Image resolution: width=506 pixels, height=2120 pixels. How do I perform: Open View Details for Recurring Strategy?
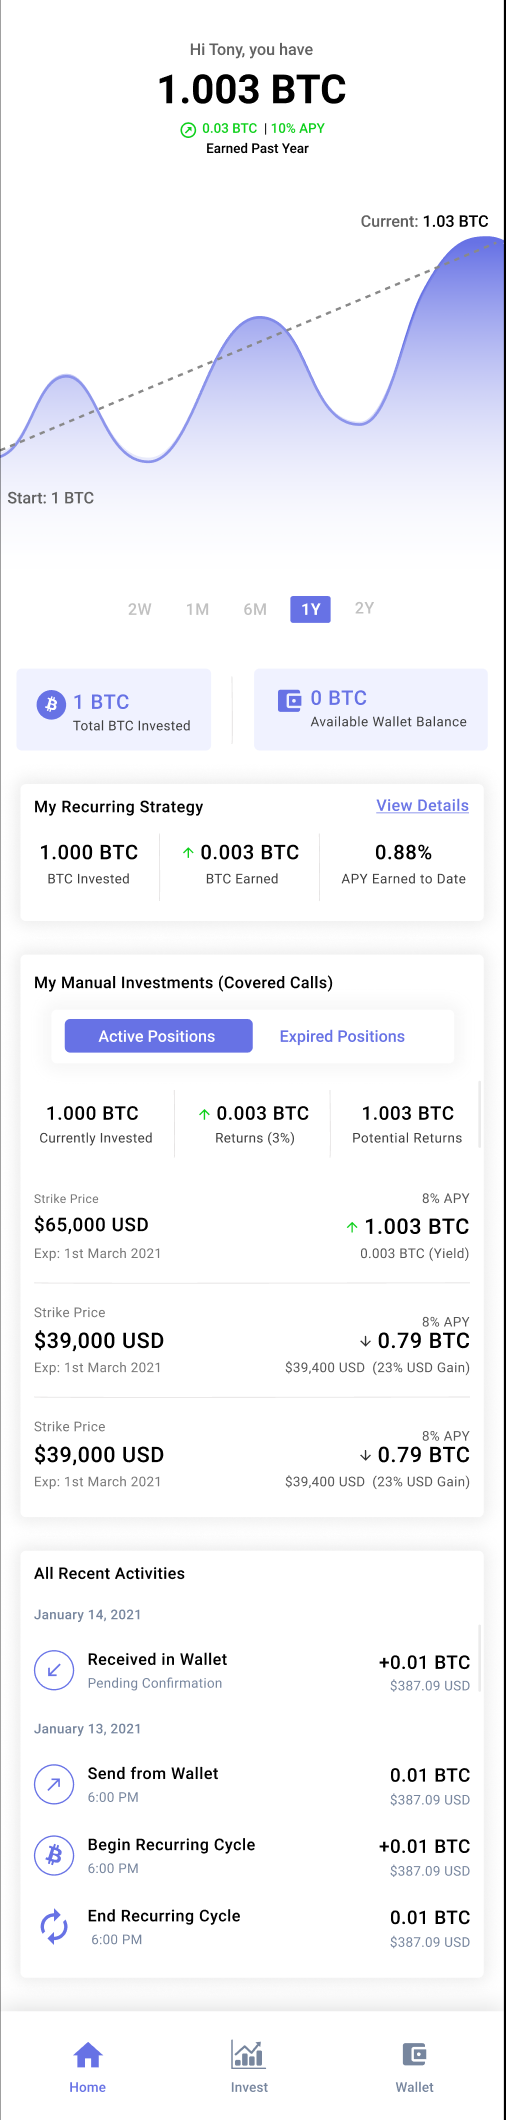click(x=422, y=806)
